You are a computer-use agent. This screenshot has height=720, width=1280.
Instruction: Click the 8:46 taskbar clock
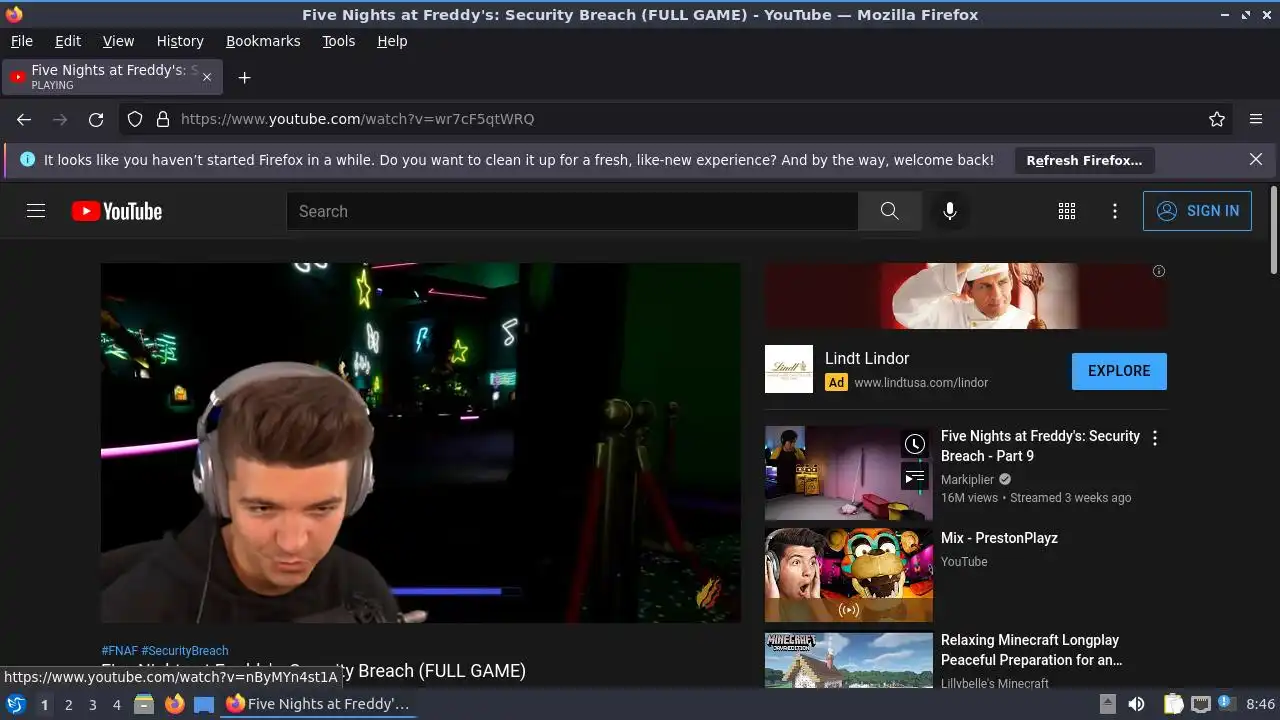1260,704
